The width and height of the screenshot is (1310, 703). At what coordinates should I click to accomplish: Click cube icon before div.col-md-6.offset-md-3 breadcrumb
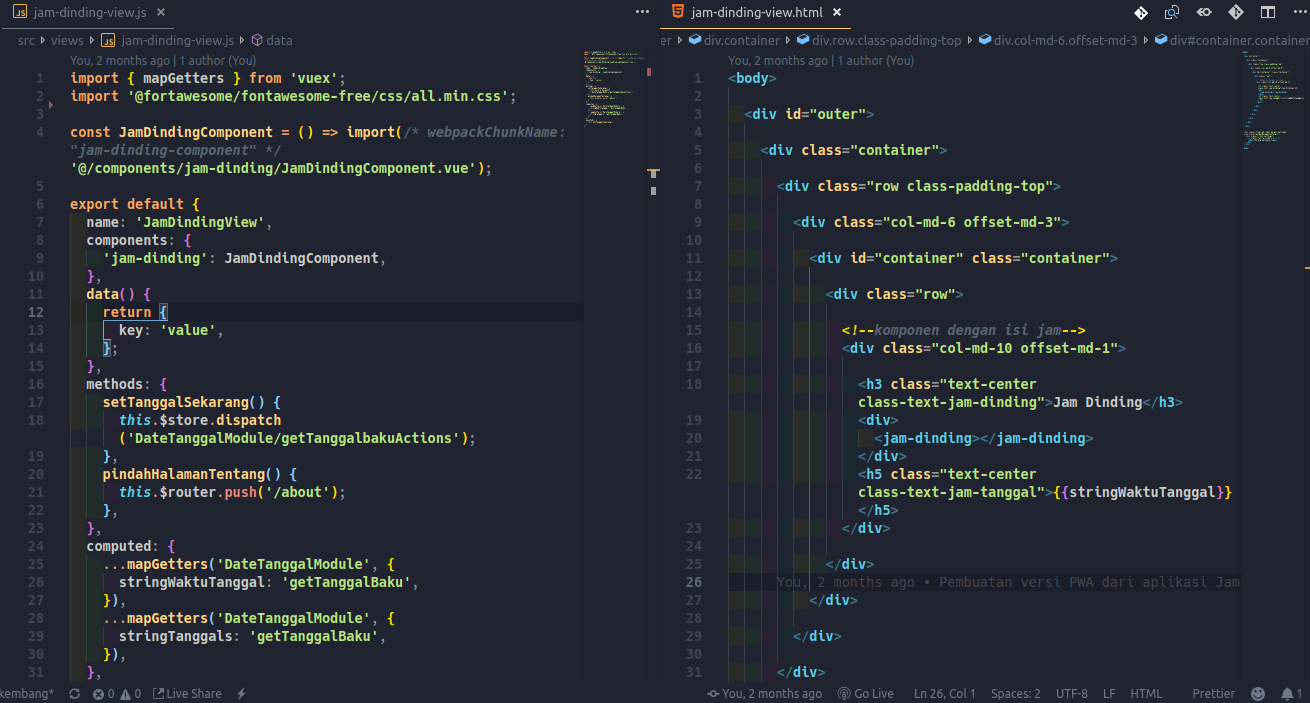coord(984,40)
